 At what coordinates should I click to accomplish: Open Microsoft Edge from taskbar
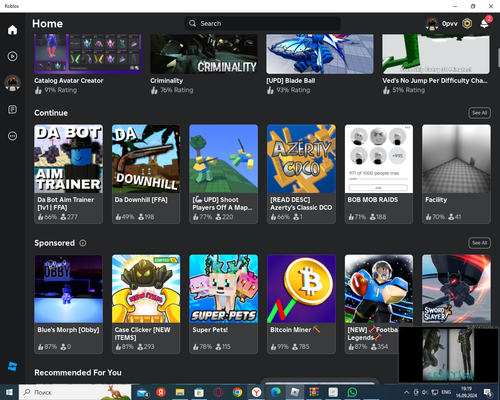[275, 392]
